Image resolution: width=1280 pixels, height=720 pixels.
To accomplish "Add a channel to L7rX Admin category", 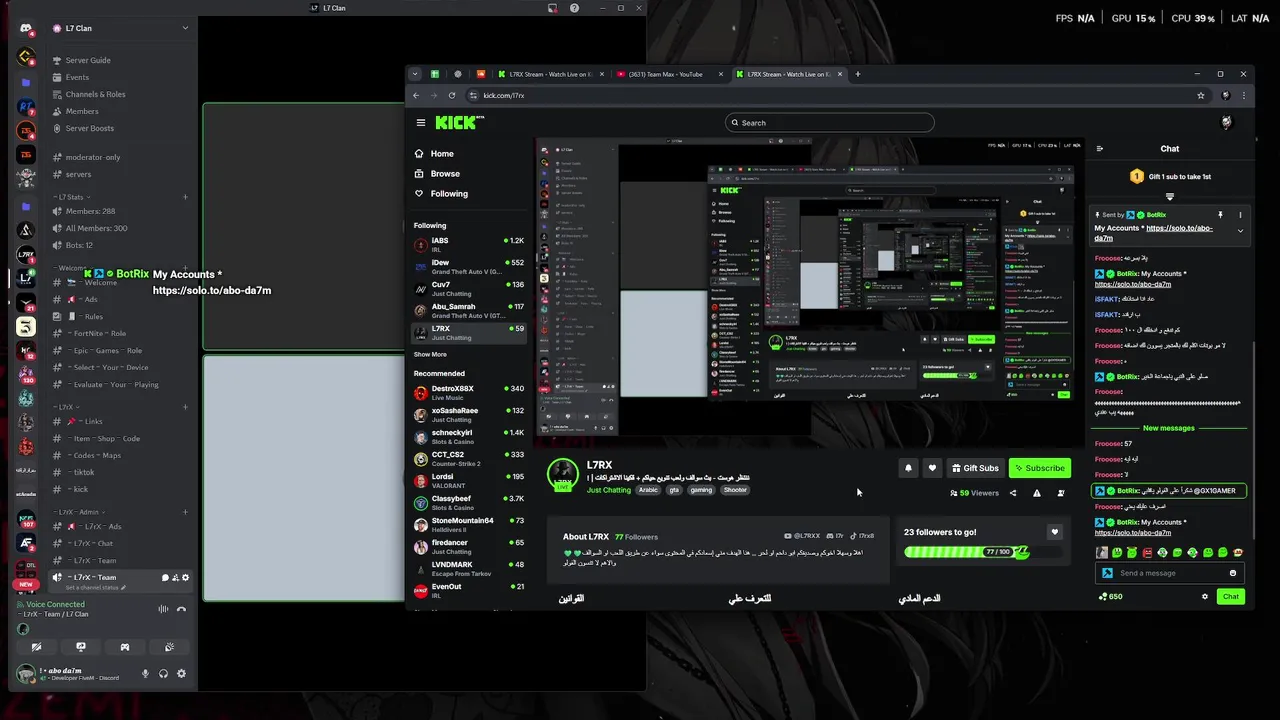I will (185, 512).
